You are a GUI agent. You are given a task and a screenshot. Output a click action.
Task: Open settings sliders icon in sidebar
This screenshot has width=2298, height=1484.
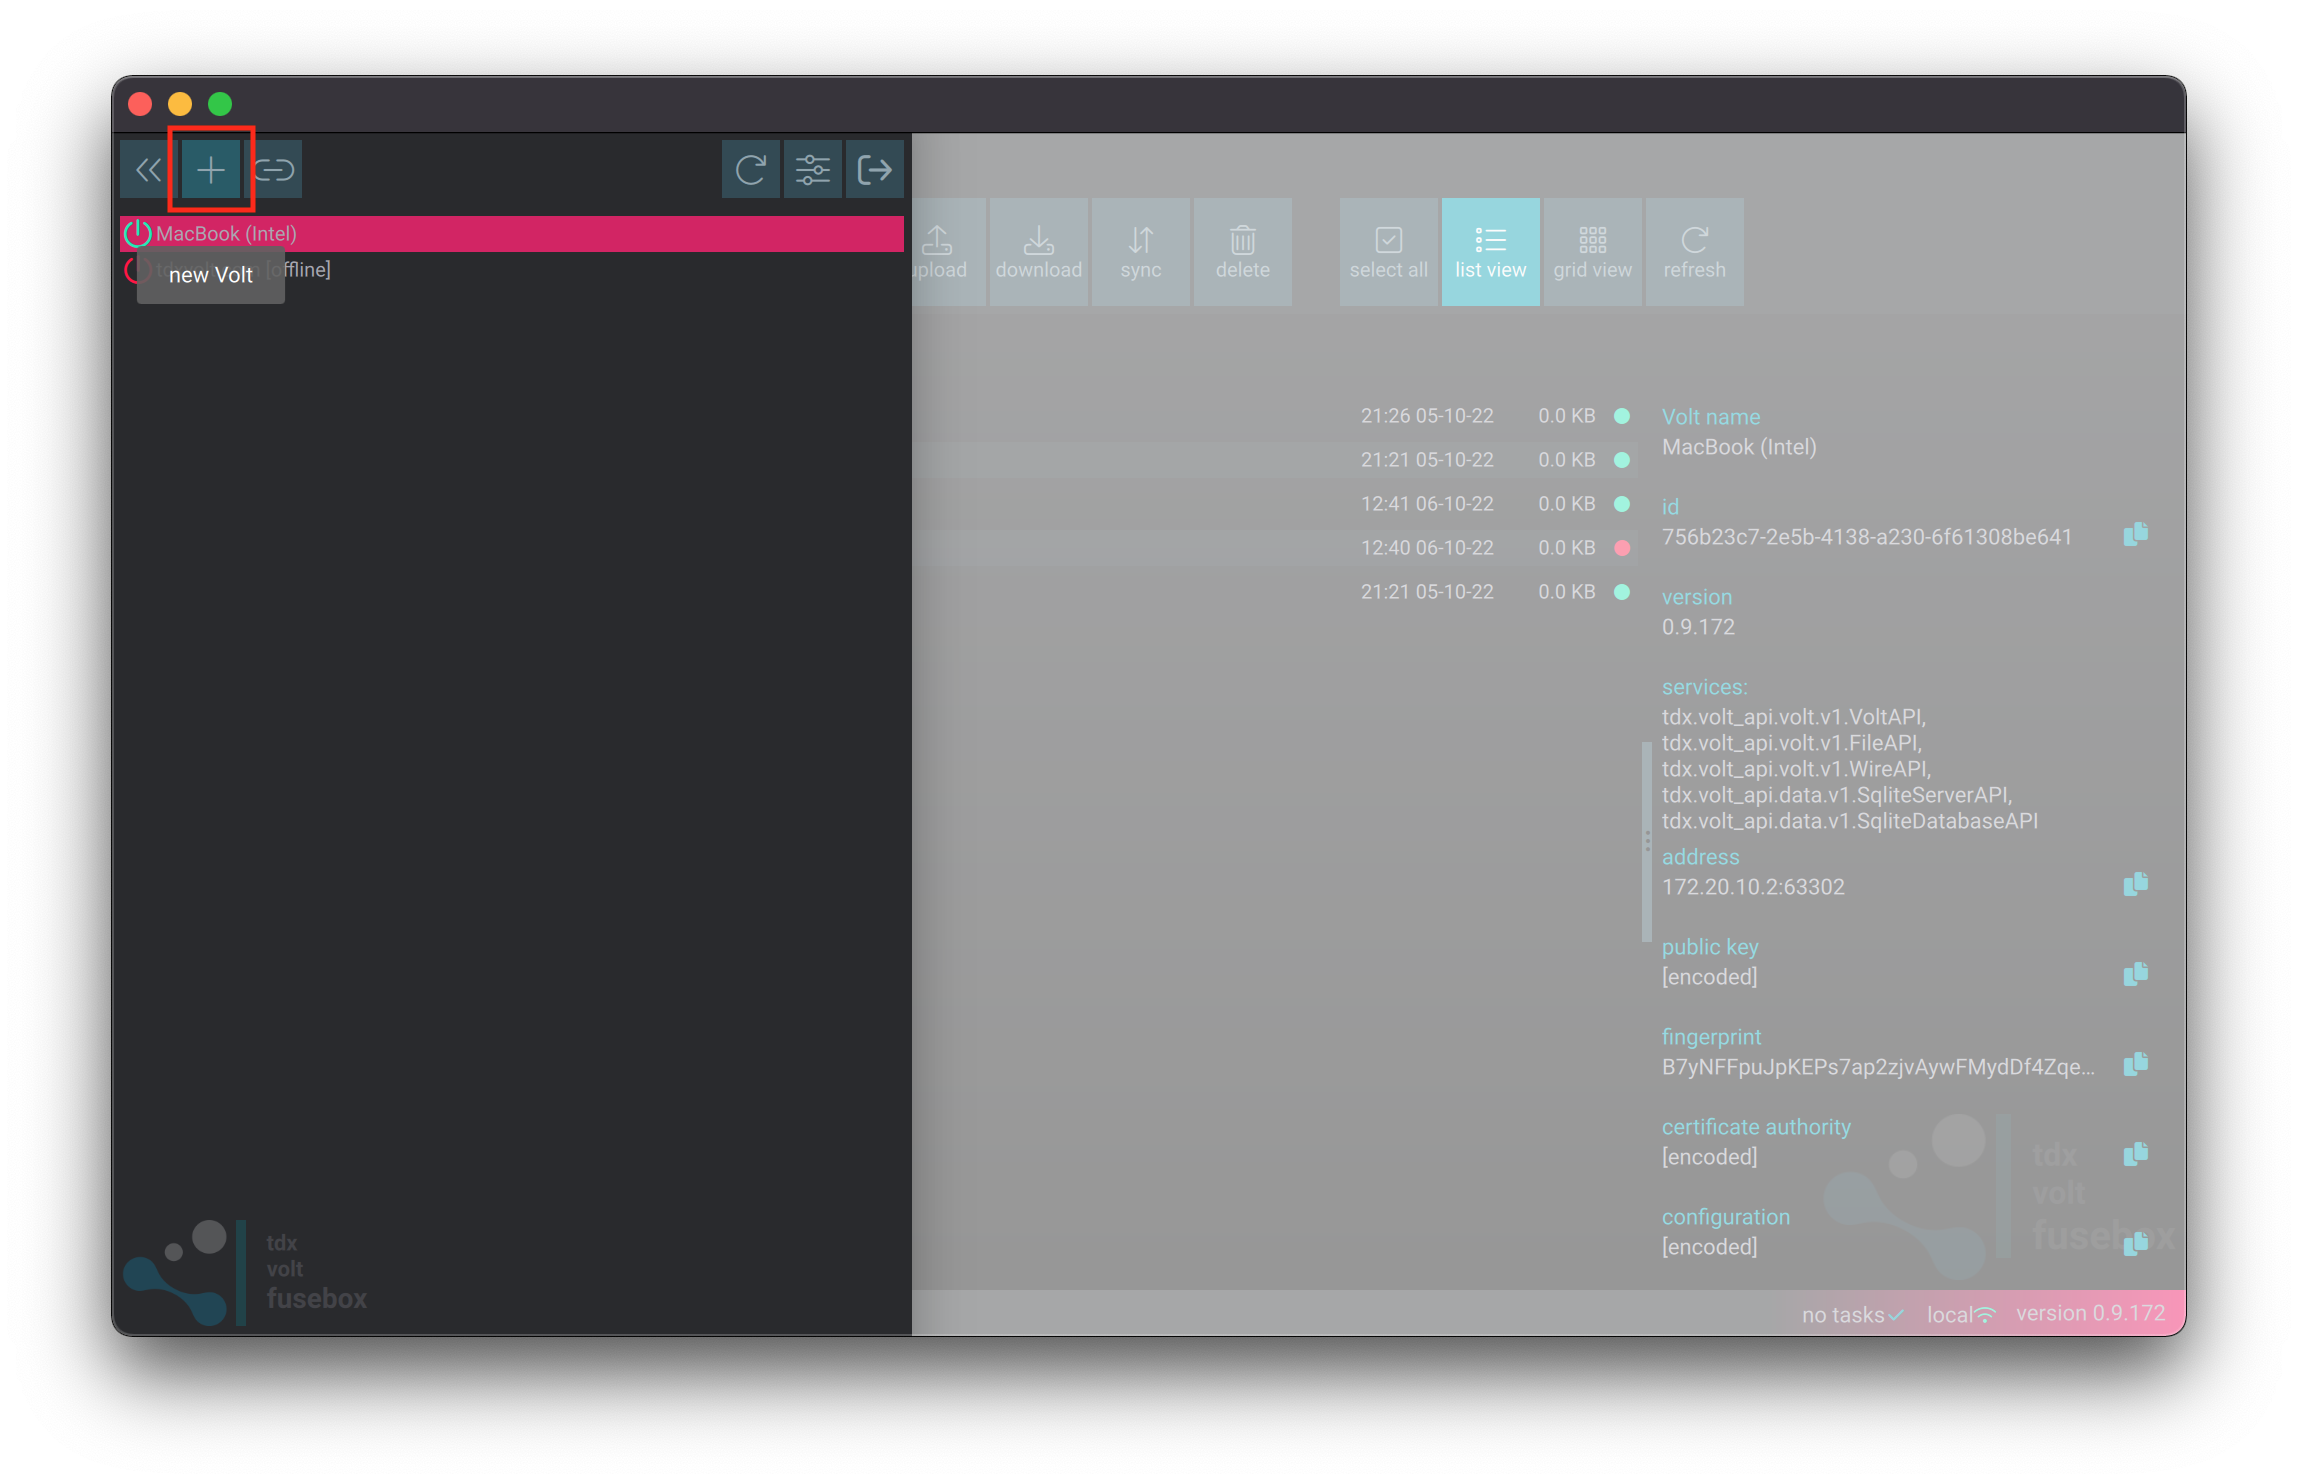(x=813, y=170)
